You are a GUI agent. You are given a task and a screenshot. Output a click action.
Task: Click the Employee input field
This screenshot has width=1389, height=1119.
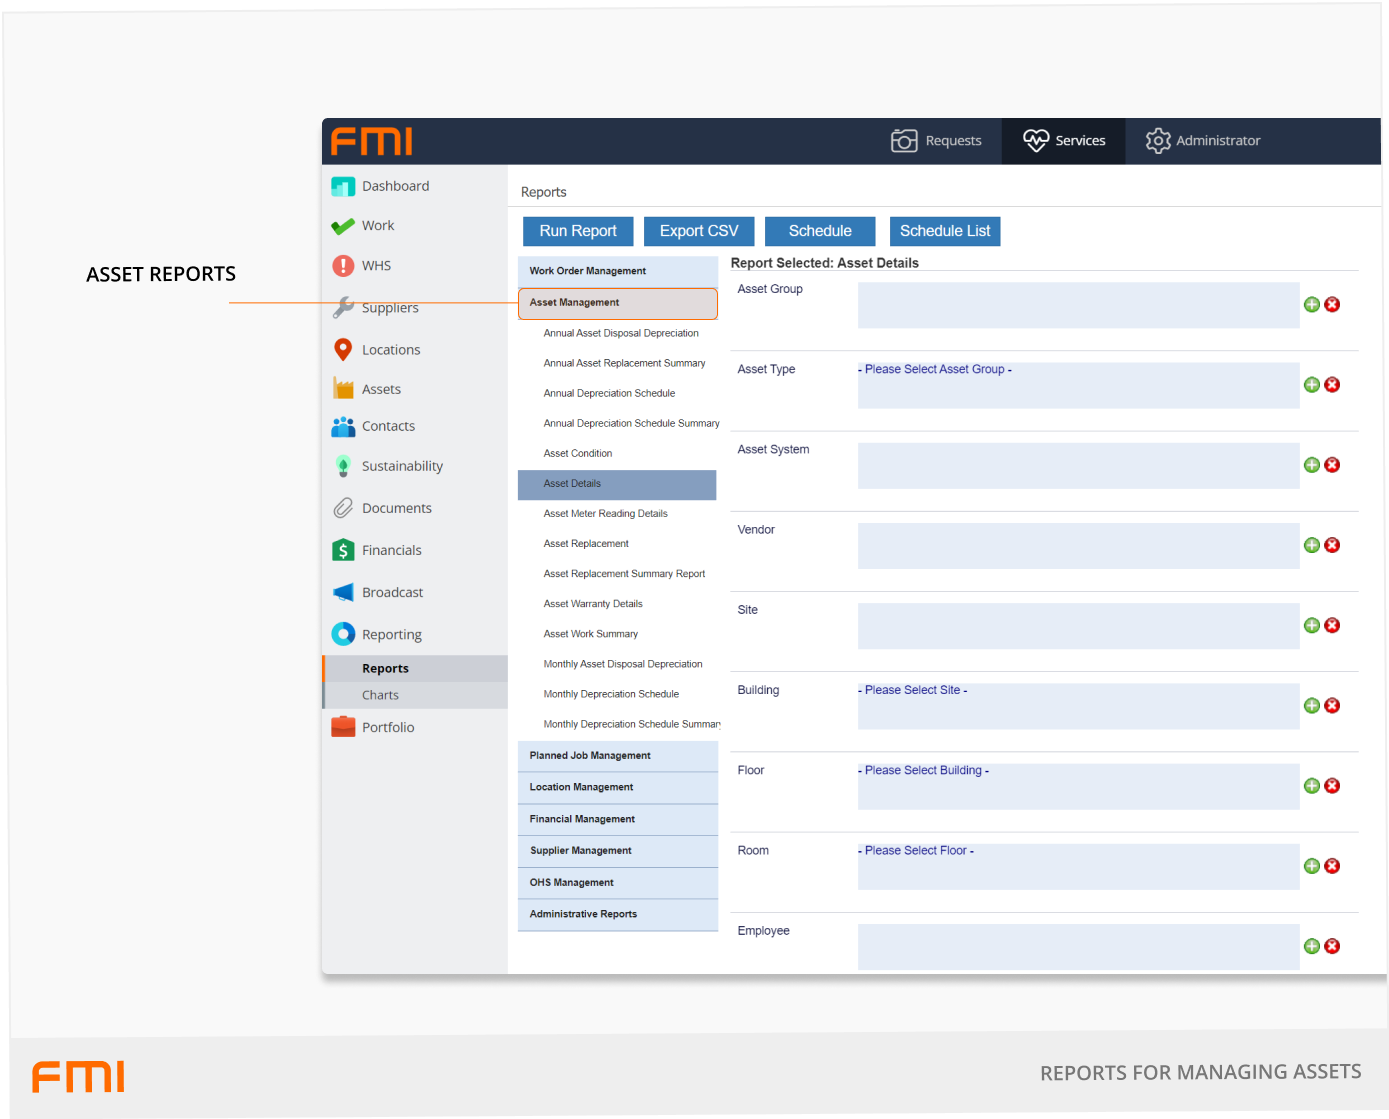pyautogui.click(x=1077, y=946)
